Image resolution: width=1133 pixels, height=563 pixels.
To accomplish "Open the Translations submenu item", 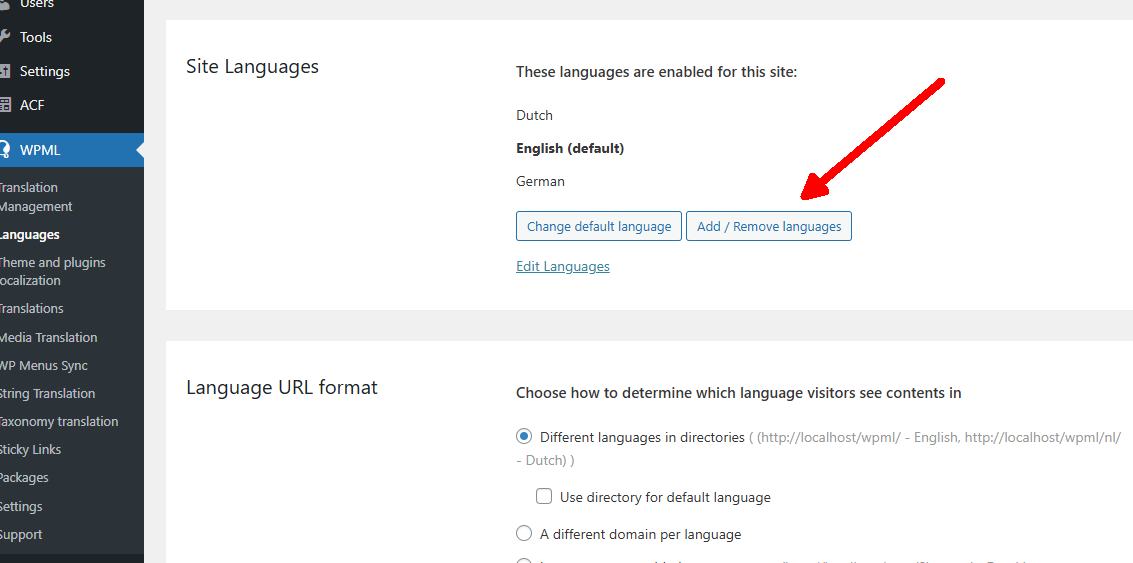I will [32, 309].
